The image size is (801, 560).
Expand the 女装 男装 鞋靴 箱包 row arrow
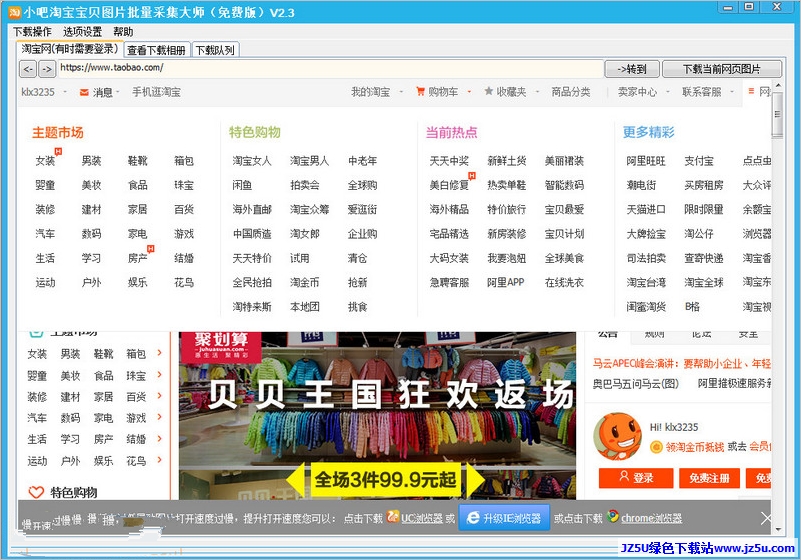pyautogui.click(x=159, y=353)
